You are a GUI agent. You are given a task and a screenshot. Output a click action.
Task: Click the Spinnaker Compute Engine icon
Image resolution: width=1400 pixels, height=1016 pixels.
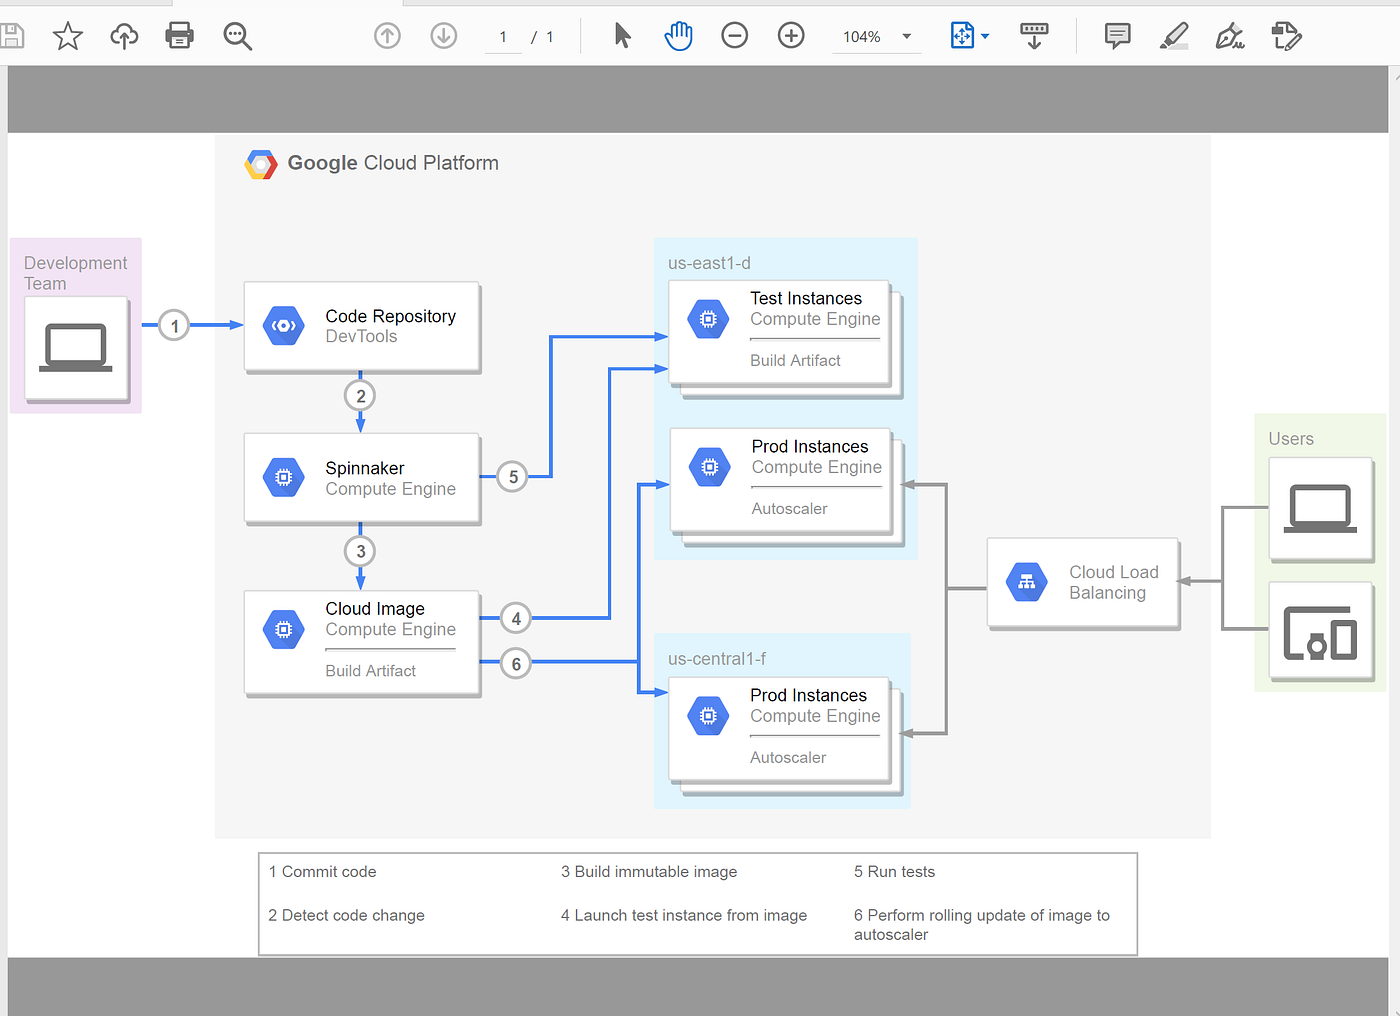pos(284,478)
